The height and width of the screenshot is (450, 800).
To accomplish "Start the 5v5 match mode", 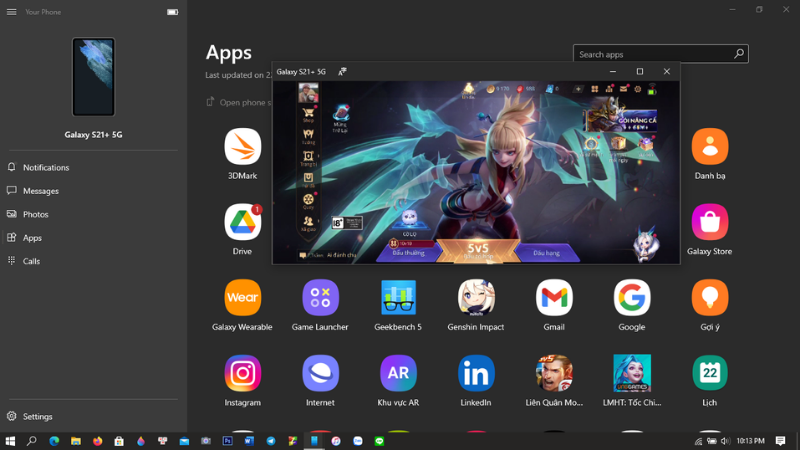I will (478, 250).
